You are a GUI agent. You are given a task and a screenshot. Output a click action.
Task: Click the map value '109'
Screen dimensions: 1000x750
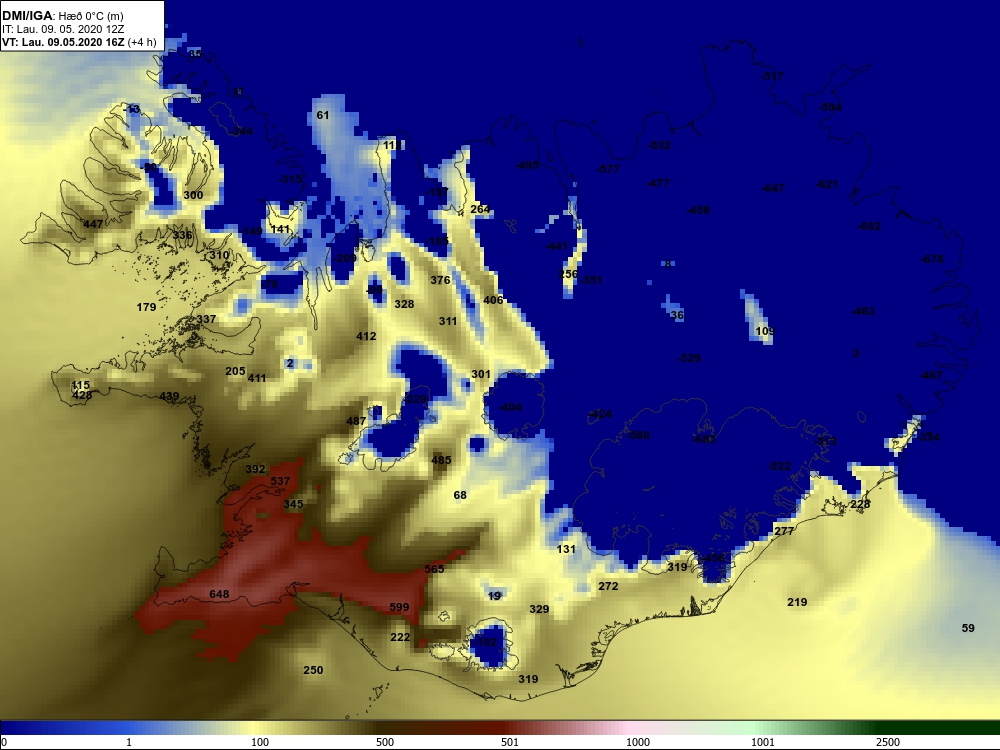pyautogui.click(x=765, y=331)
